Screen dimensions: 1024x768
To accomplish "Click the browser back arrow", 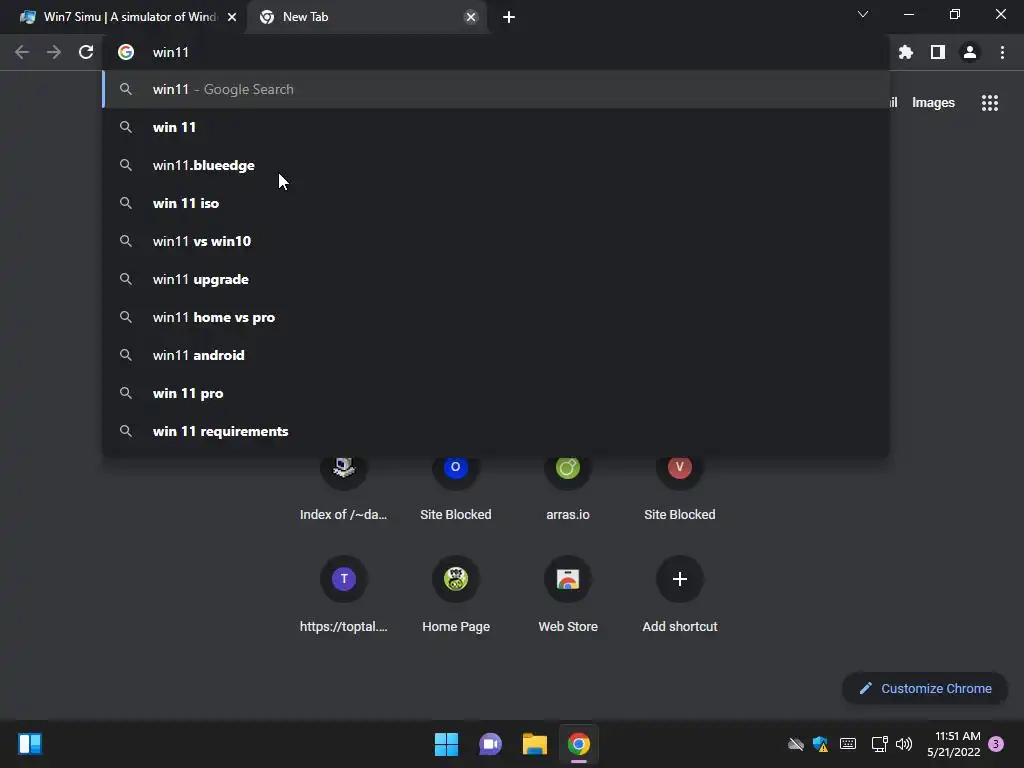I will [x=22, y=52].
